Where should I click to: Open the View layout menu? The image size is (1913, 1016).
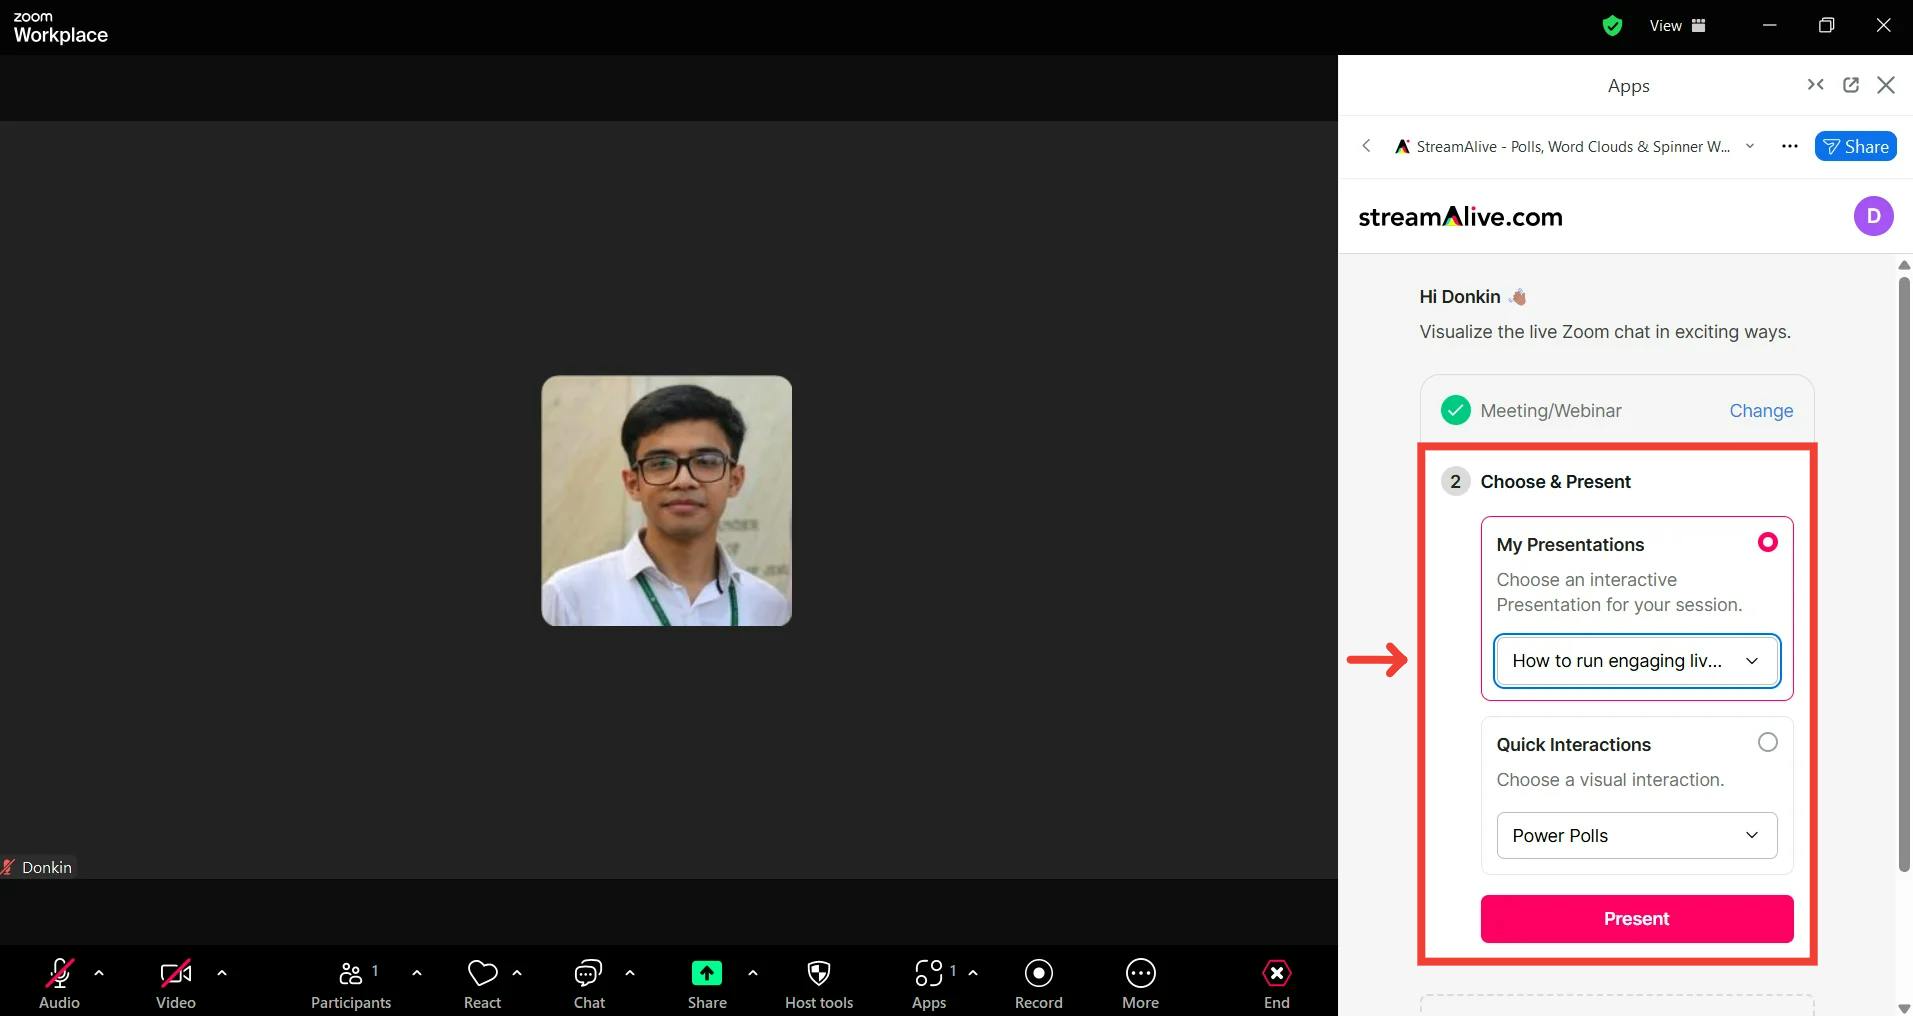click(x=1678, y=26)
